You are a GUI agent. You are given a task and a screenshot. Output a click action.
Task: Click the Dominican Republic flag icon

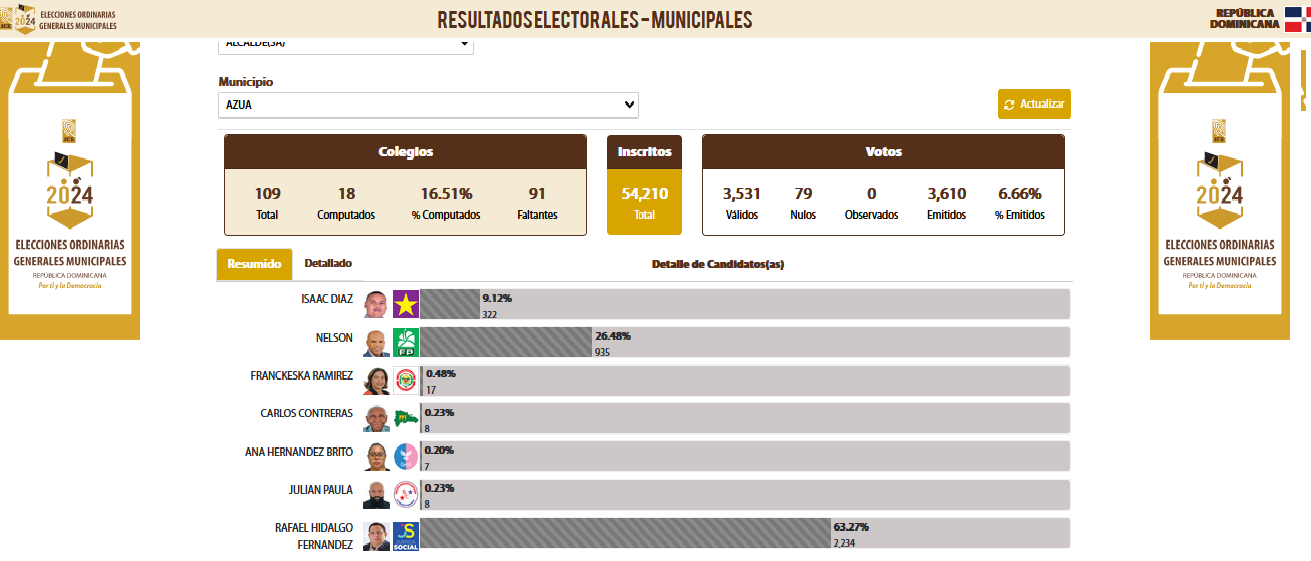[1297, 20]
